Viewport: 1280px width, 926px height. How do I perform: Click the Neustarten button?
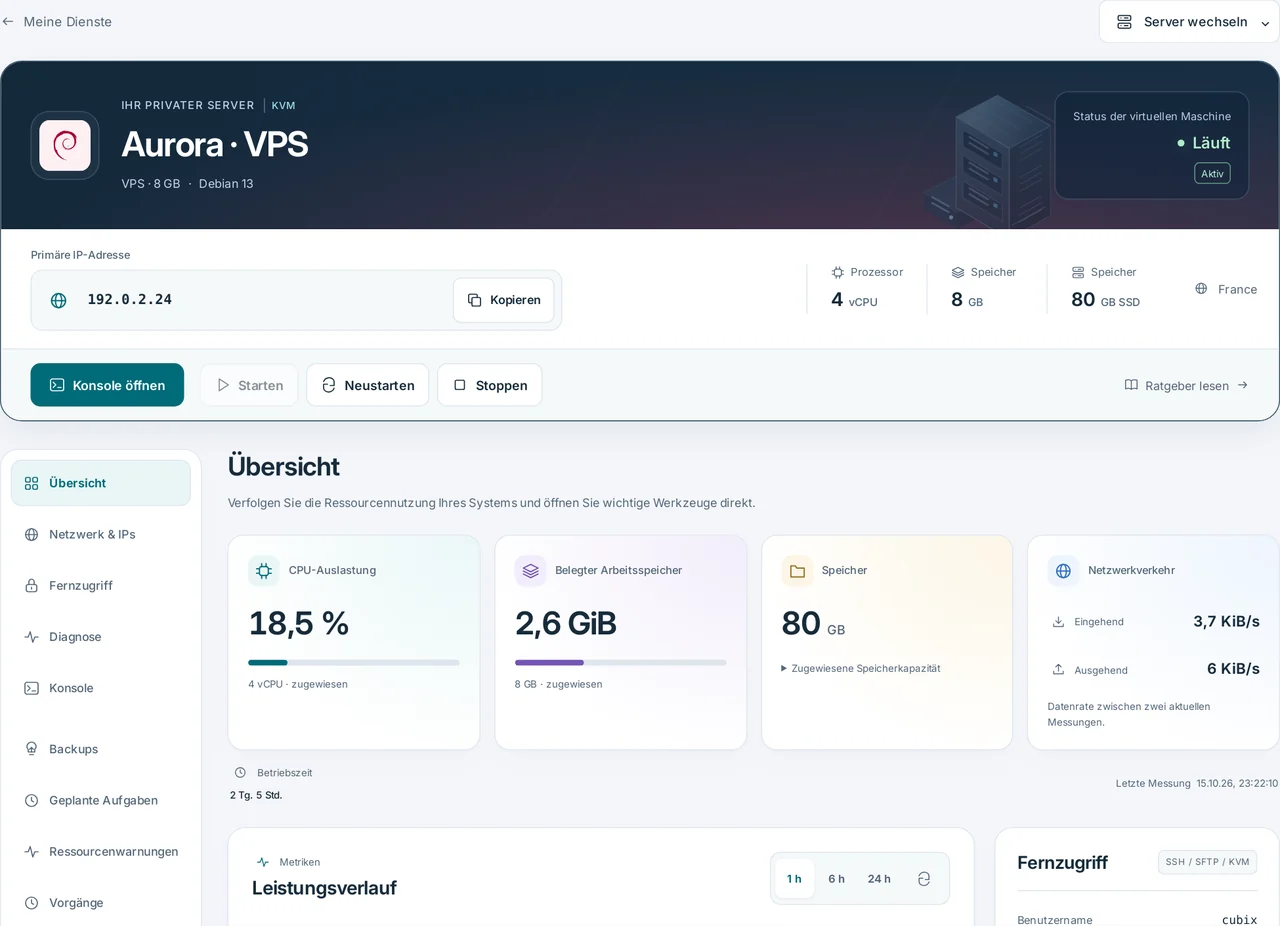(x=368, y=385)
